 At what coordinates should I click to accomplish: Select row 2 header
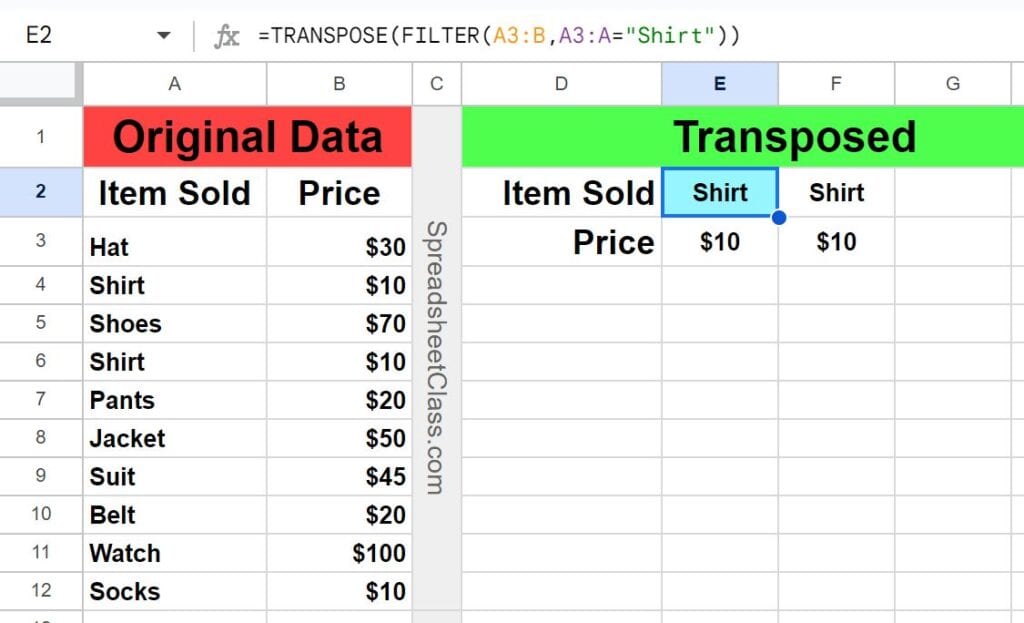(x=40, y=191)
